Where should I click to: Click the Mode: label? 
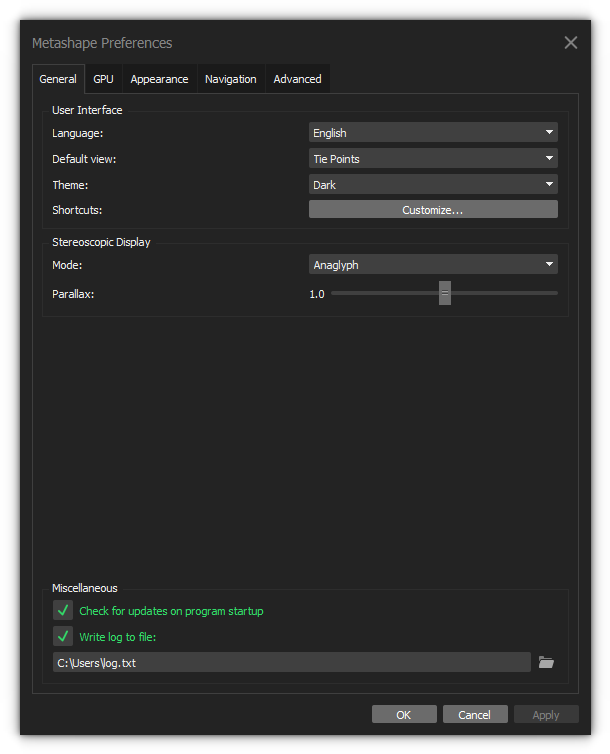pos(67,265)
